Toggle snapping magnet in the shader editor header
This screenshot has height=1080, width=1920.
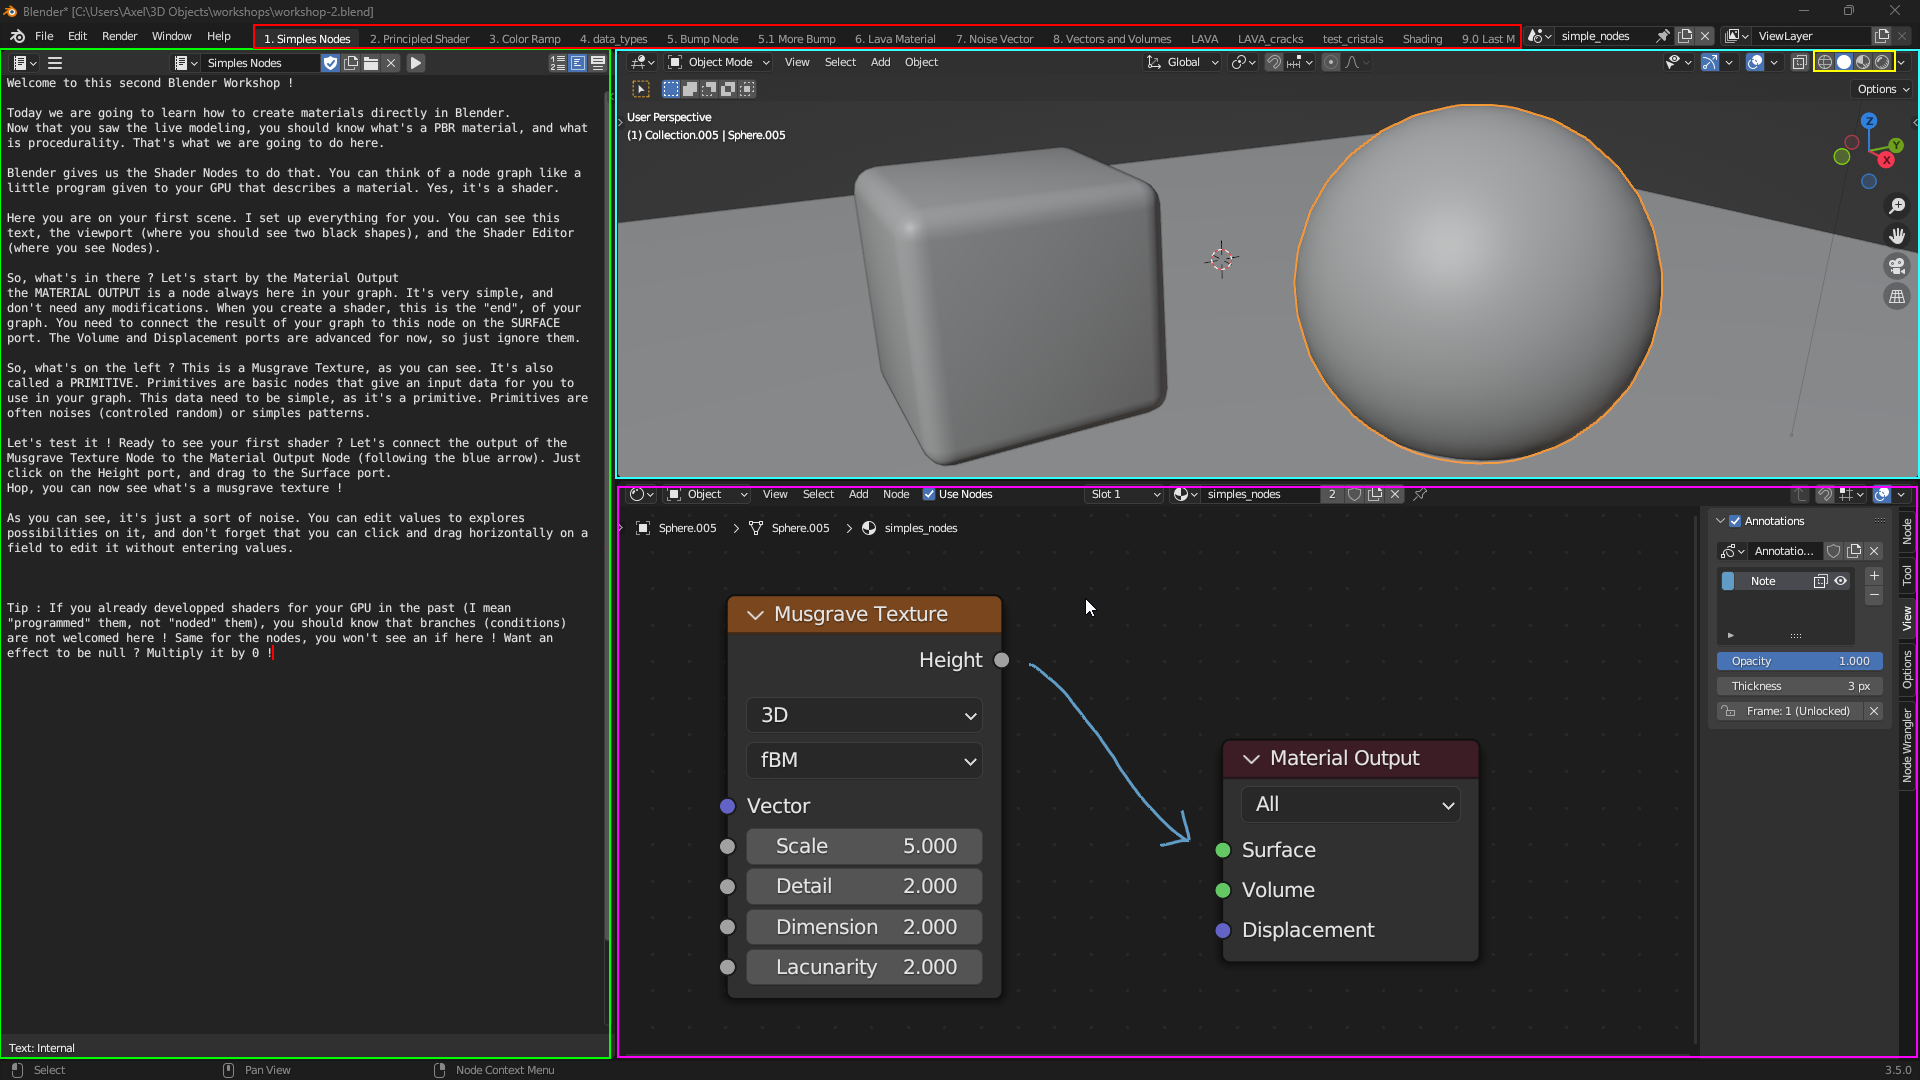click(1827, 494)
